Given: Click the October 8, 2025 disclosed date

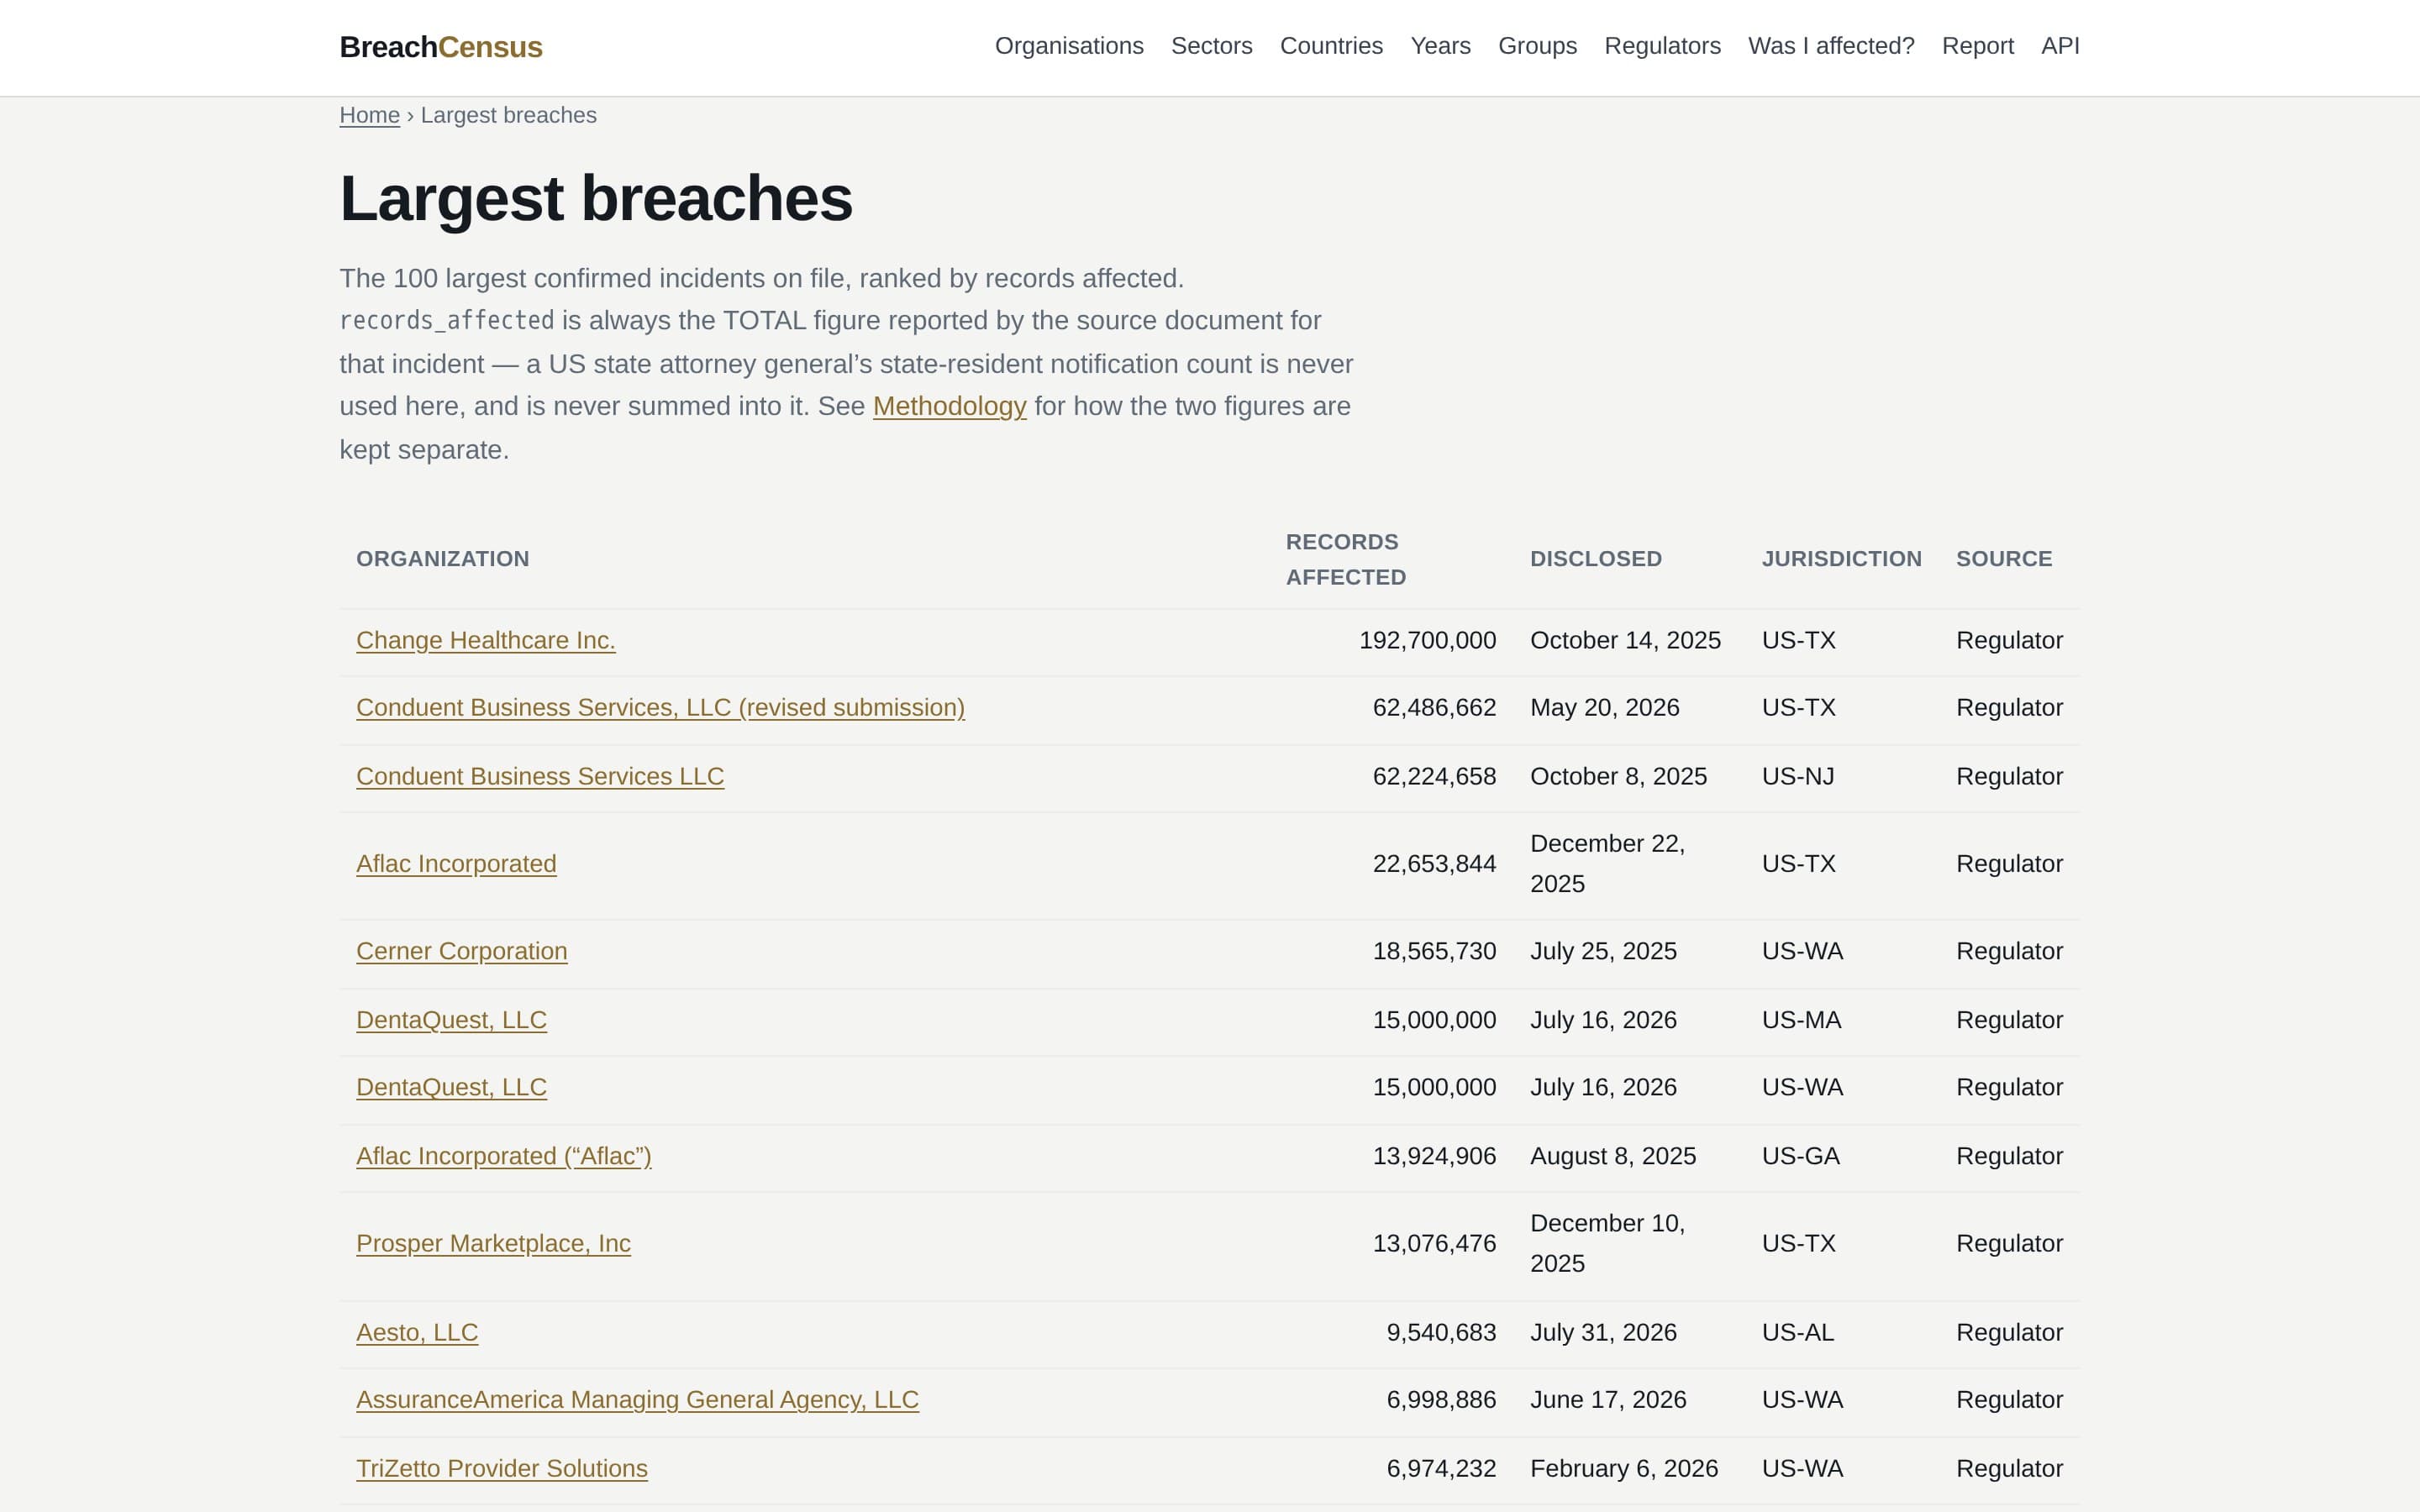Looking at the screenshot, I should (1618, 776).
